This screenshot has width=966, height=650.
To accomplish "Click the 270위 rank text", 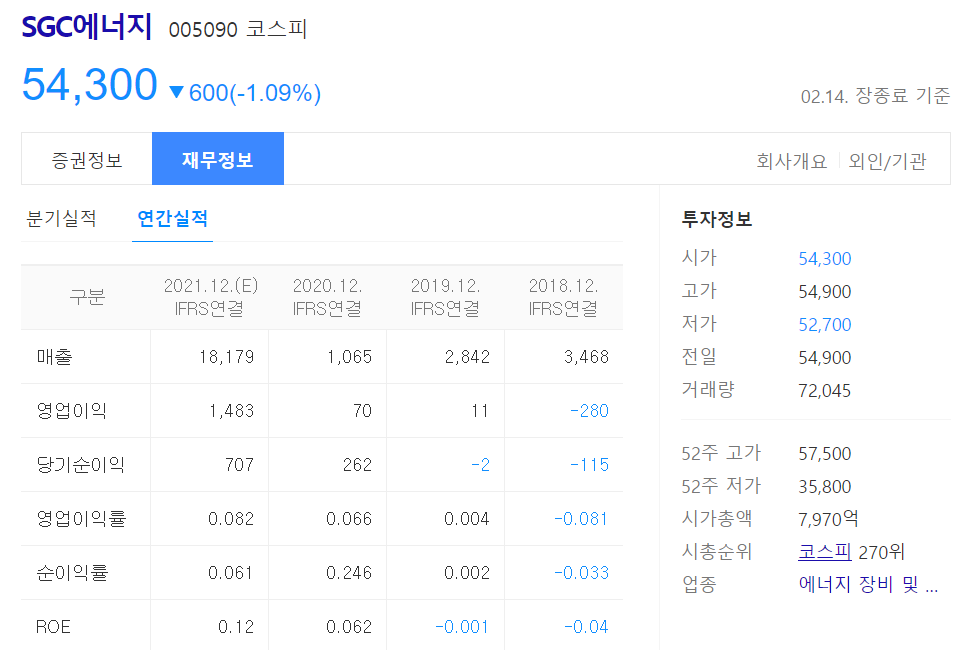I will click(x=882, y=552).
